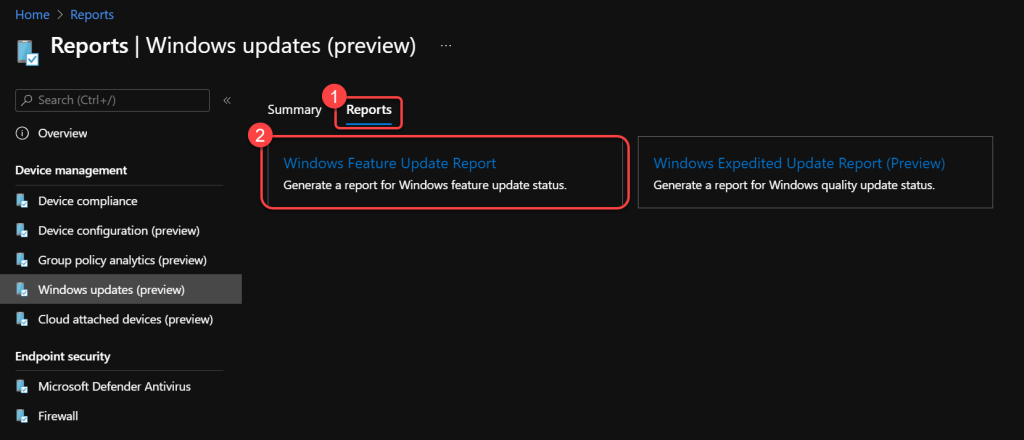The height and width of the screenshot is (440, 1024).
Task: Select Device compliance in sidebar
Action: [88, 201]
